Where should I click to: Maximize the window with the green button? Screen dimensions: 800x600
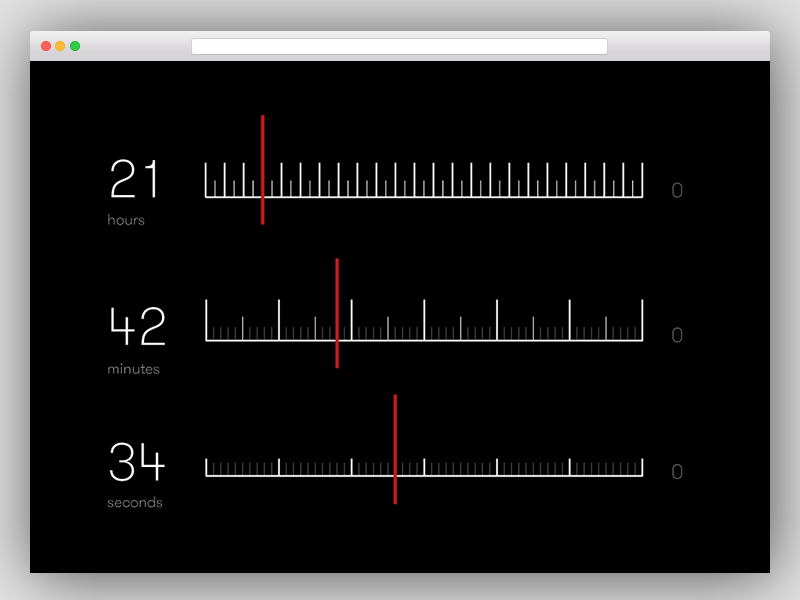pos(75,46)
